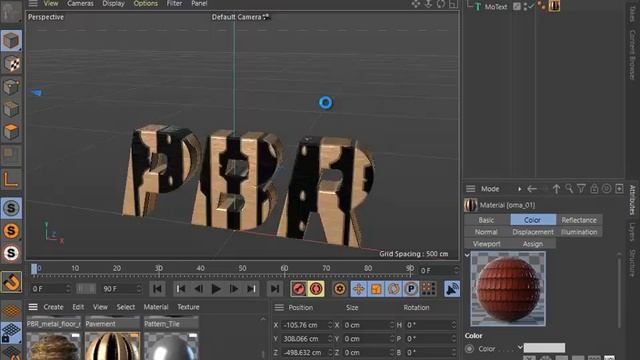This screenshot has height=360, width=640.
Task: Click the Record Active Objects key icon
Action: (299, 289)
